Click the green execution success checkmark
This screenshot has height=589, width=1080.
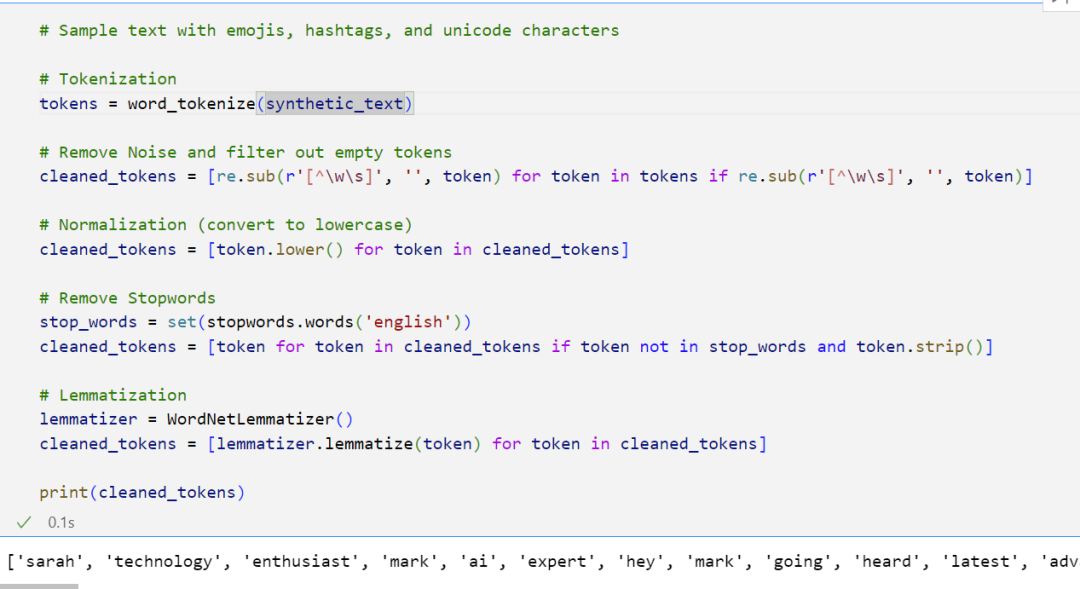pos(24,522)
